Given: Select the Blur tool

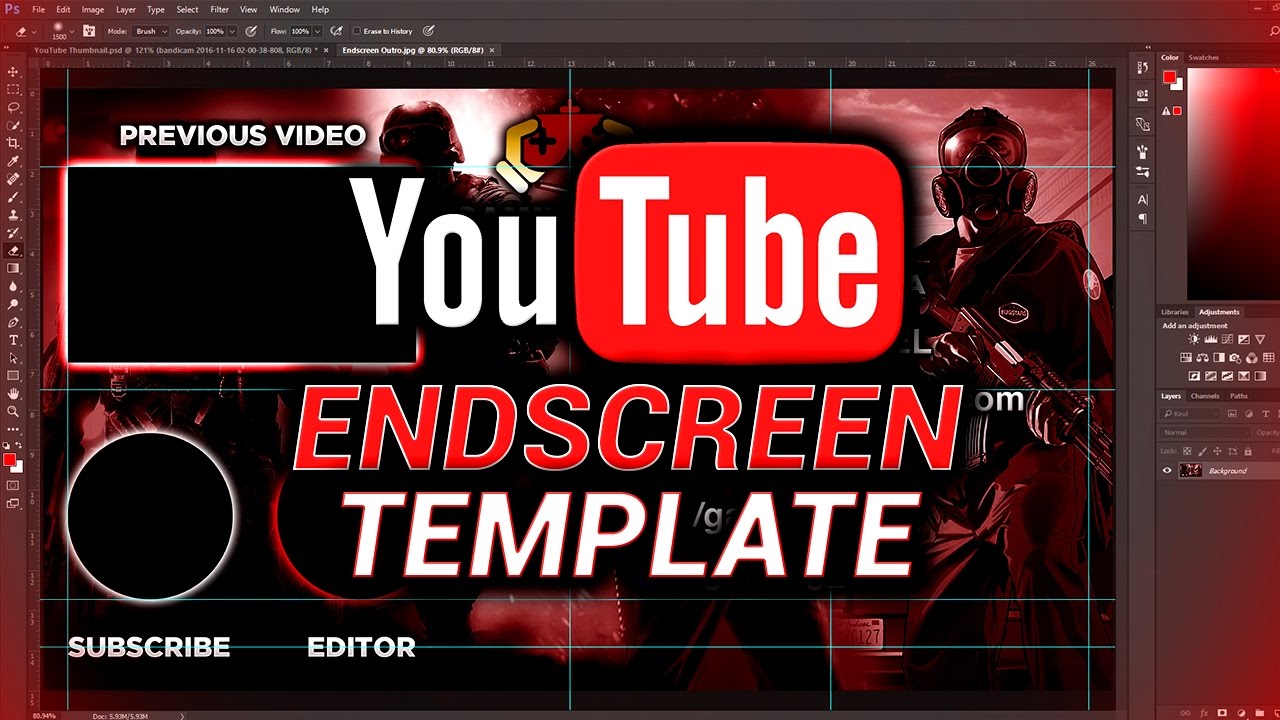Looking at the screenshot, I should (x=13, y=286).
